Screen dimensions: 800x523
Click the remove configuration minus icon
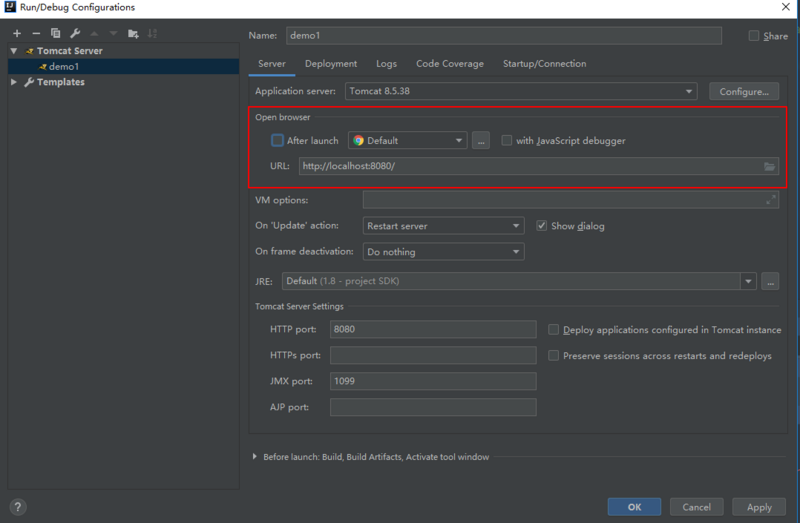coord(36,33)
